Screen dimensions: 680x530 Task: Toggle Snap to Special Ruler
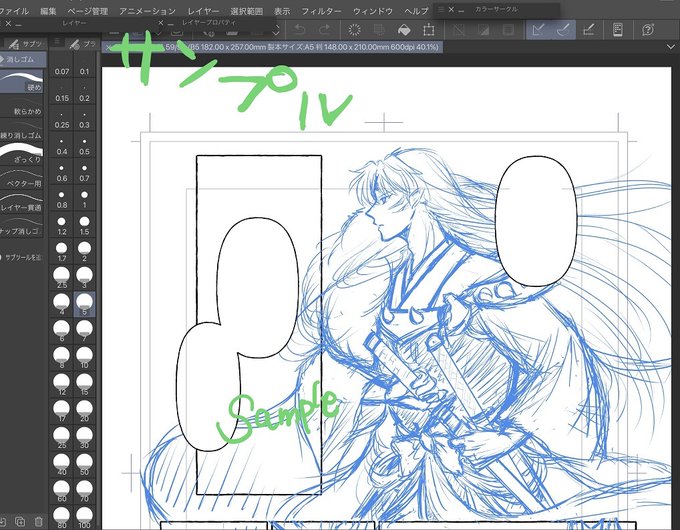point(563,30)
